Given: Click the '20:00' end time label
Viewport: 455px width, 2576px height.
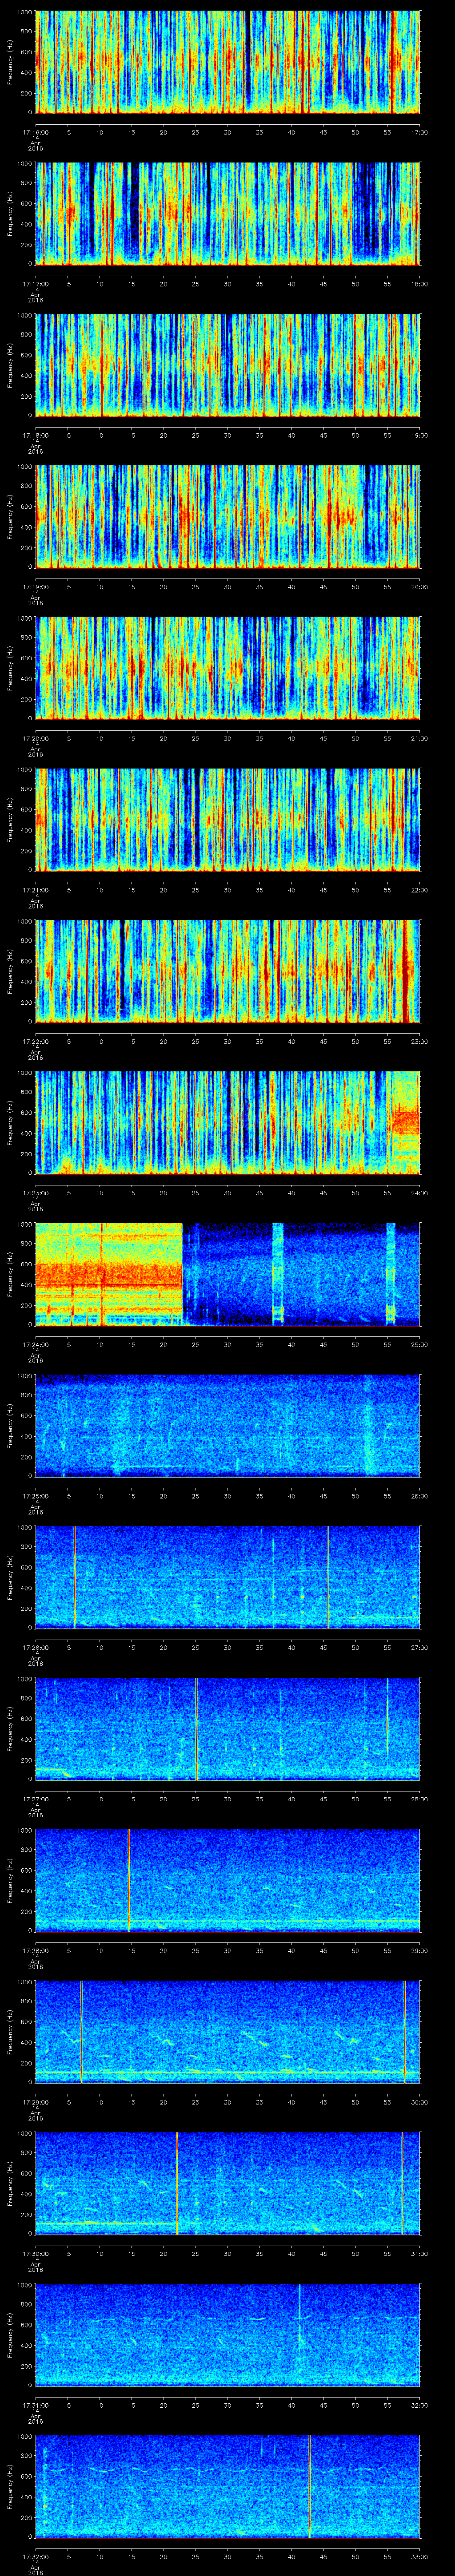Looking at the screenshot, I should coord(419,586).
